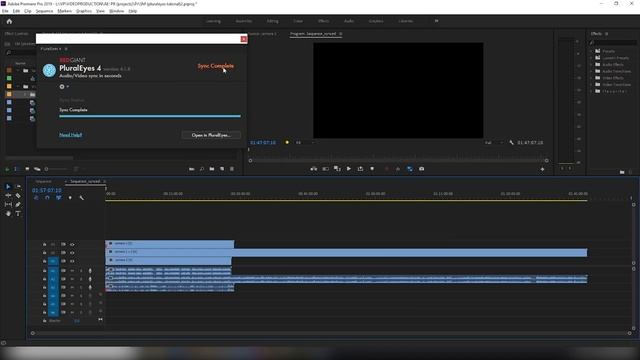Open timeline display settings wrench
640x360 pixels.
coord(82,198)
